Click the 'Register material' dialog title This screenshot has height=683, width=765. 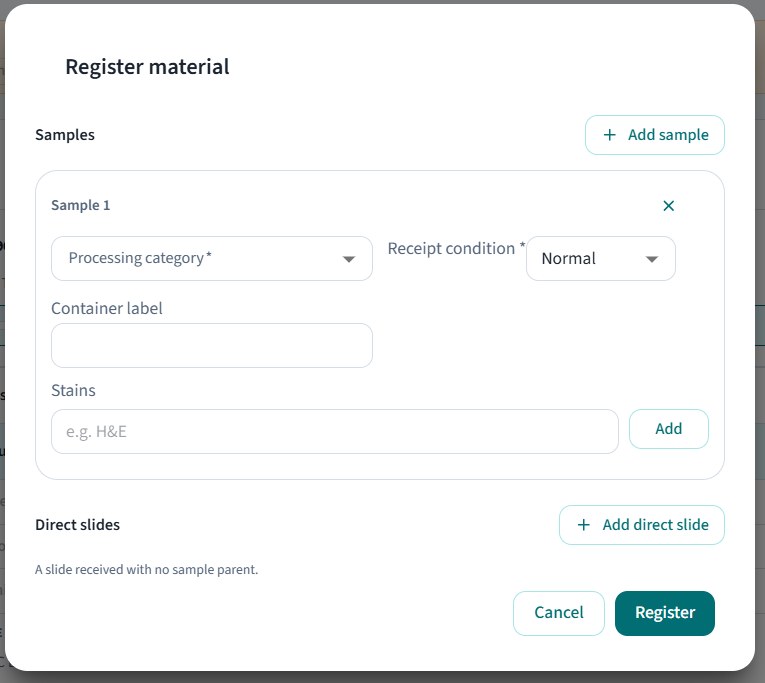tap(147, 67)
